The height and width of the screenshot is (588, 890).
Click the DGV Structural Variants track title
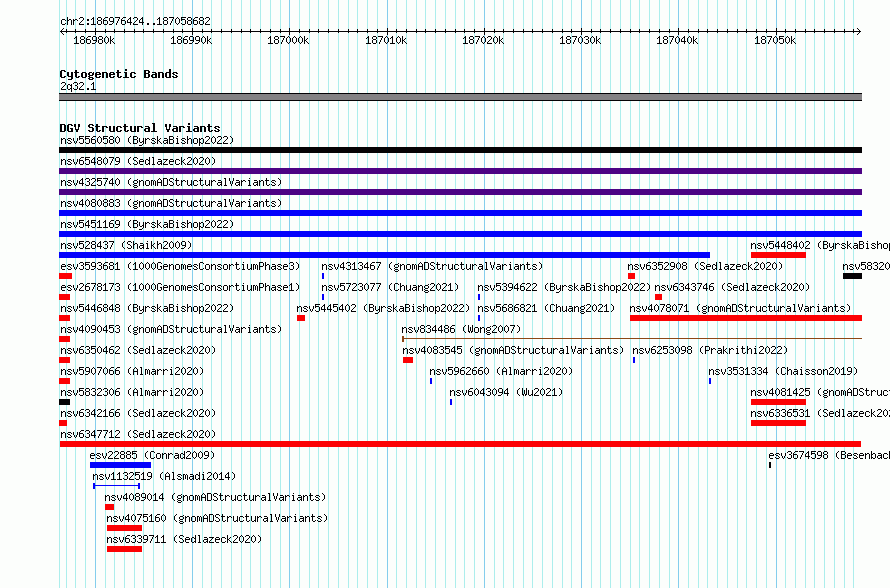pyautogui.click(x=140, y=128)
